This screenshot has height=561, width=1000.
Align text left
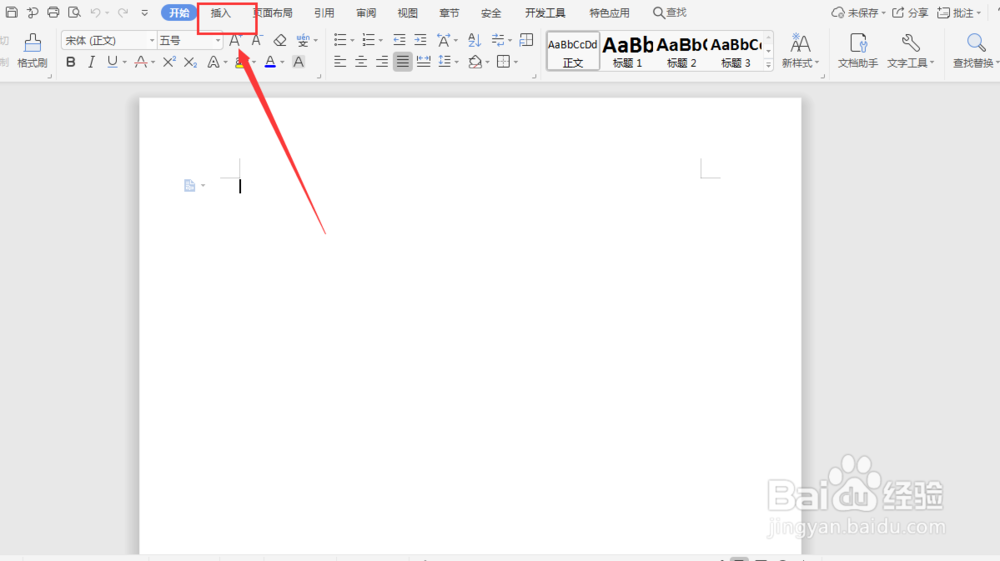[340, 62]
